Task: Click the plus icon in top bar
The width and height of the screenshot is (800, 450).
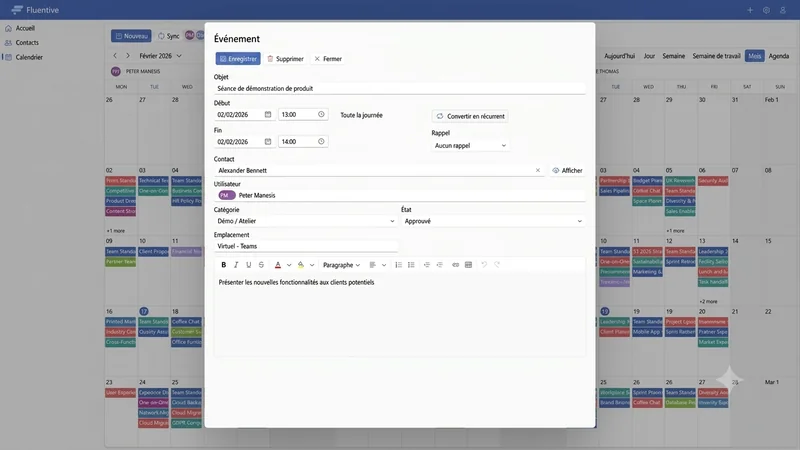Action: pos(750,10)
